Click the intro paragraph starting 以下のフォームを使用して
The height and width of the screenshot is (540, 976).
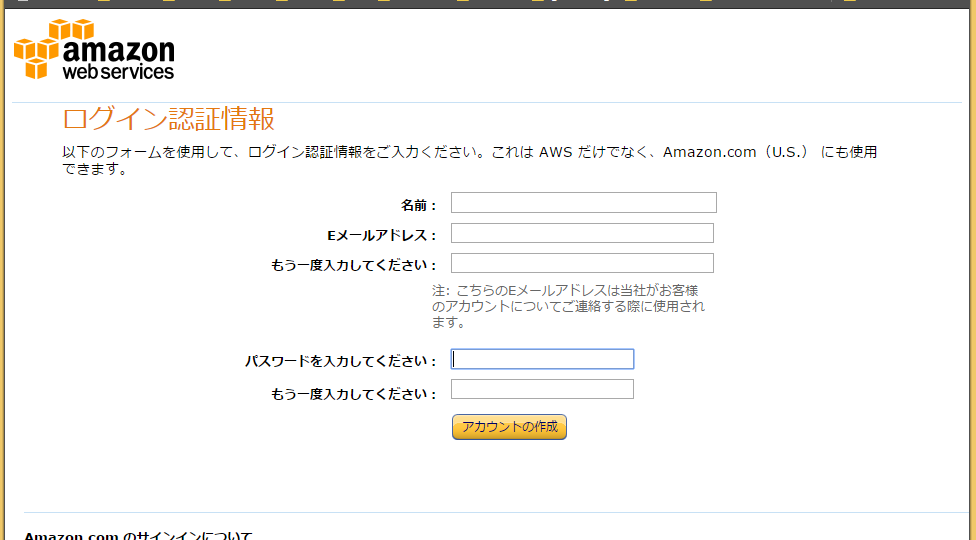469,160
